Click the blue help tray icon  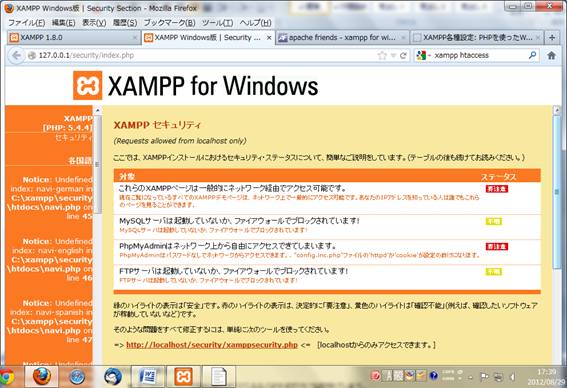pos(434,376)
